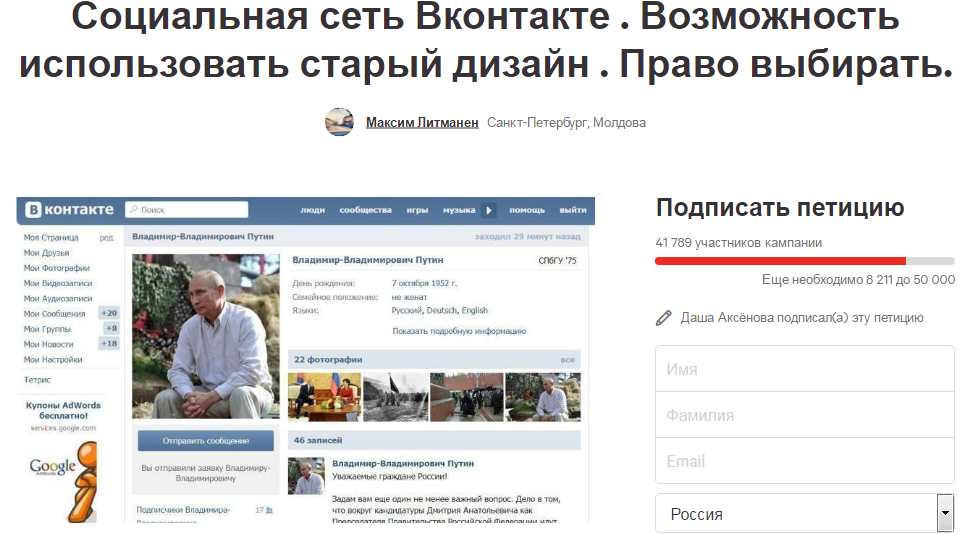Open the Россия country dropdown
The width and height of the screenshot is (967, 535).
pos(805,513)
